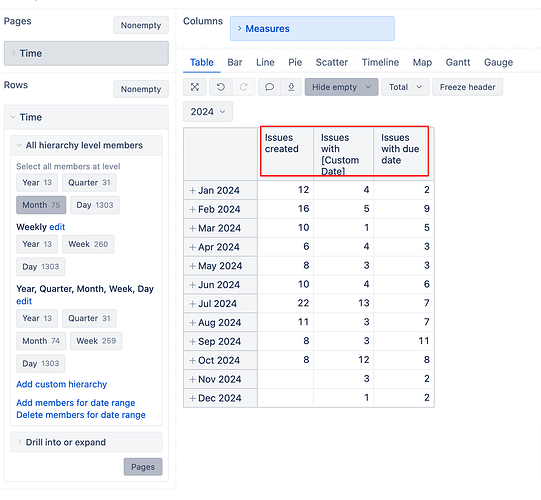Click the export download icon

(x=291, y=87)
